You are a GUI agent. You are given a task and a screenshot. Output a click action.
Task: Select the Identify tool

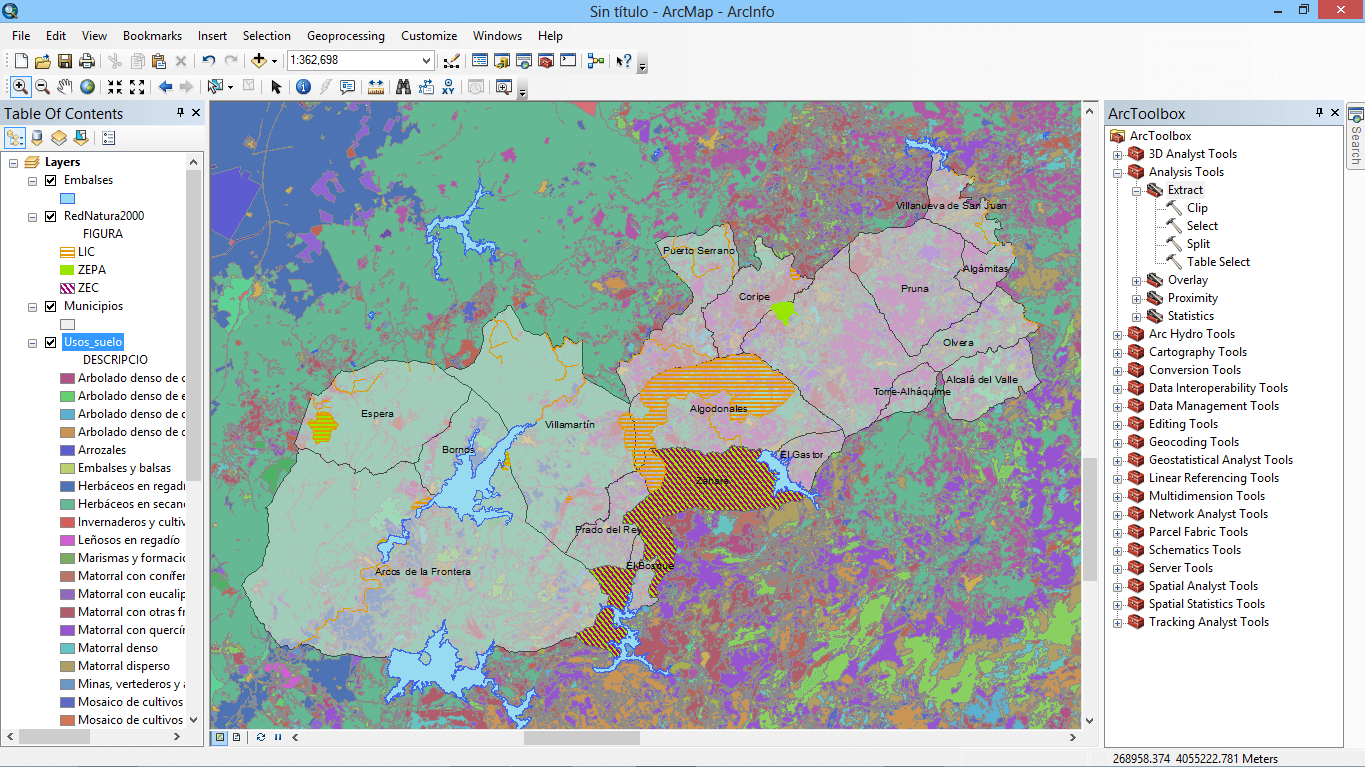(x=303, y=87)
